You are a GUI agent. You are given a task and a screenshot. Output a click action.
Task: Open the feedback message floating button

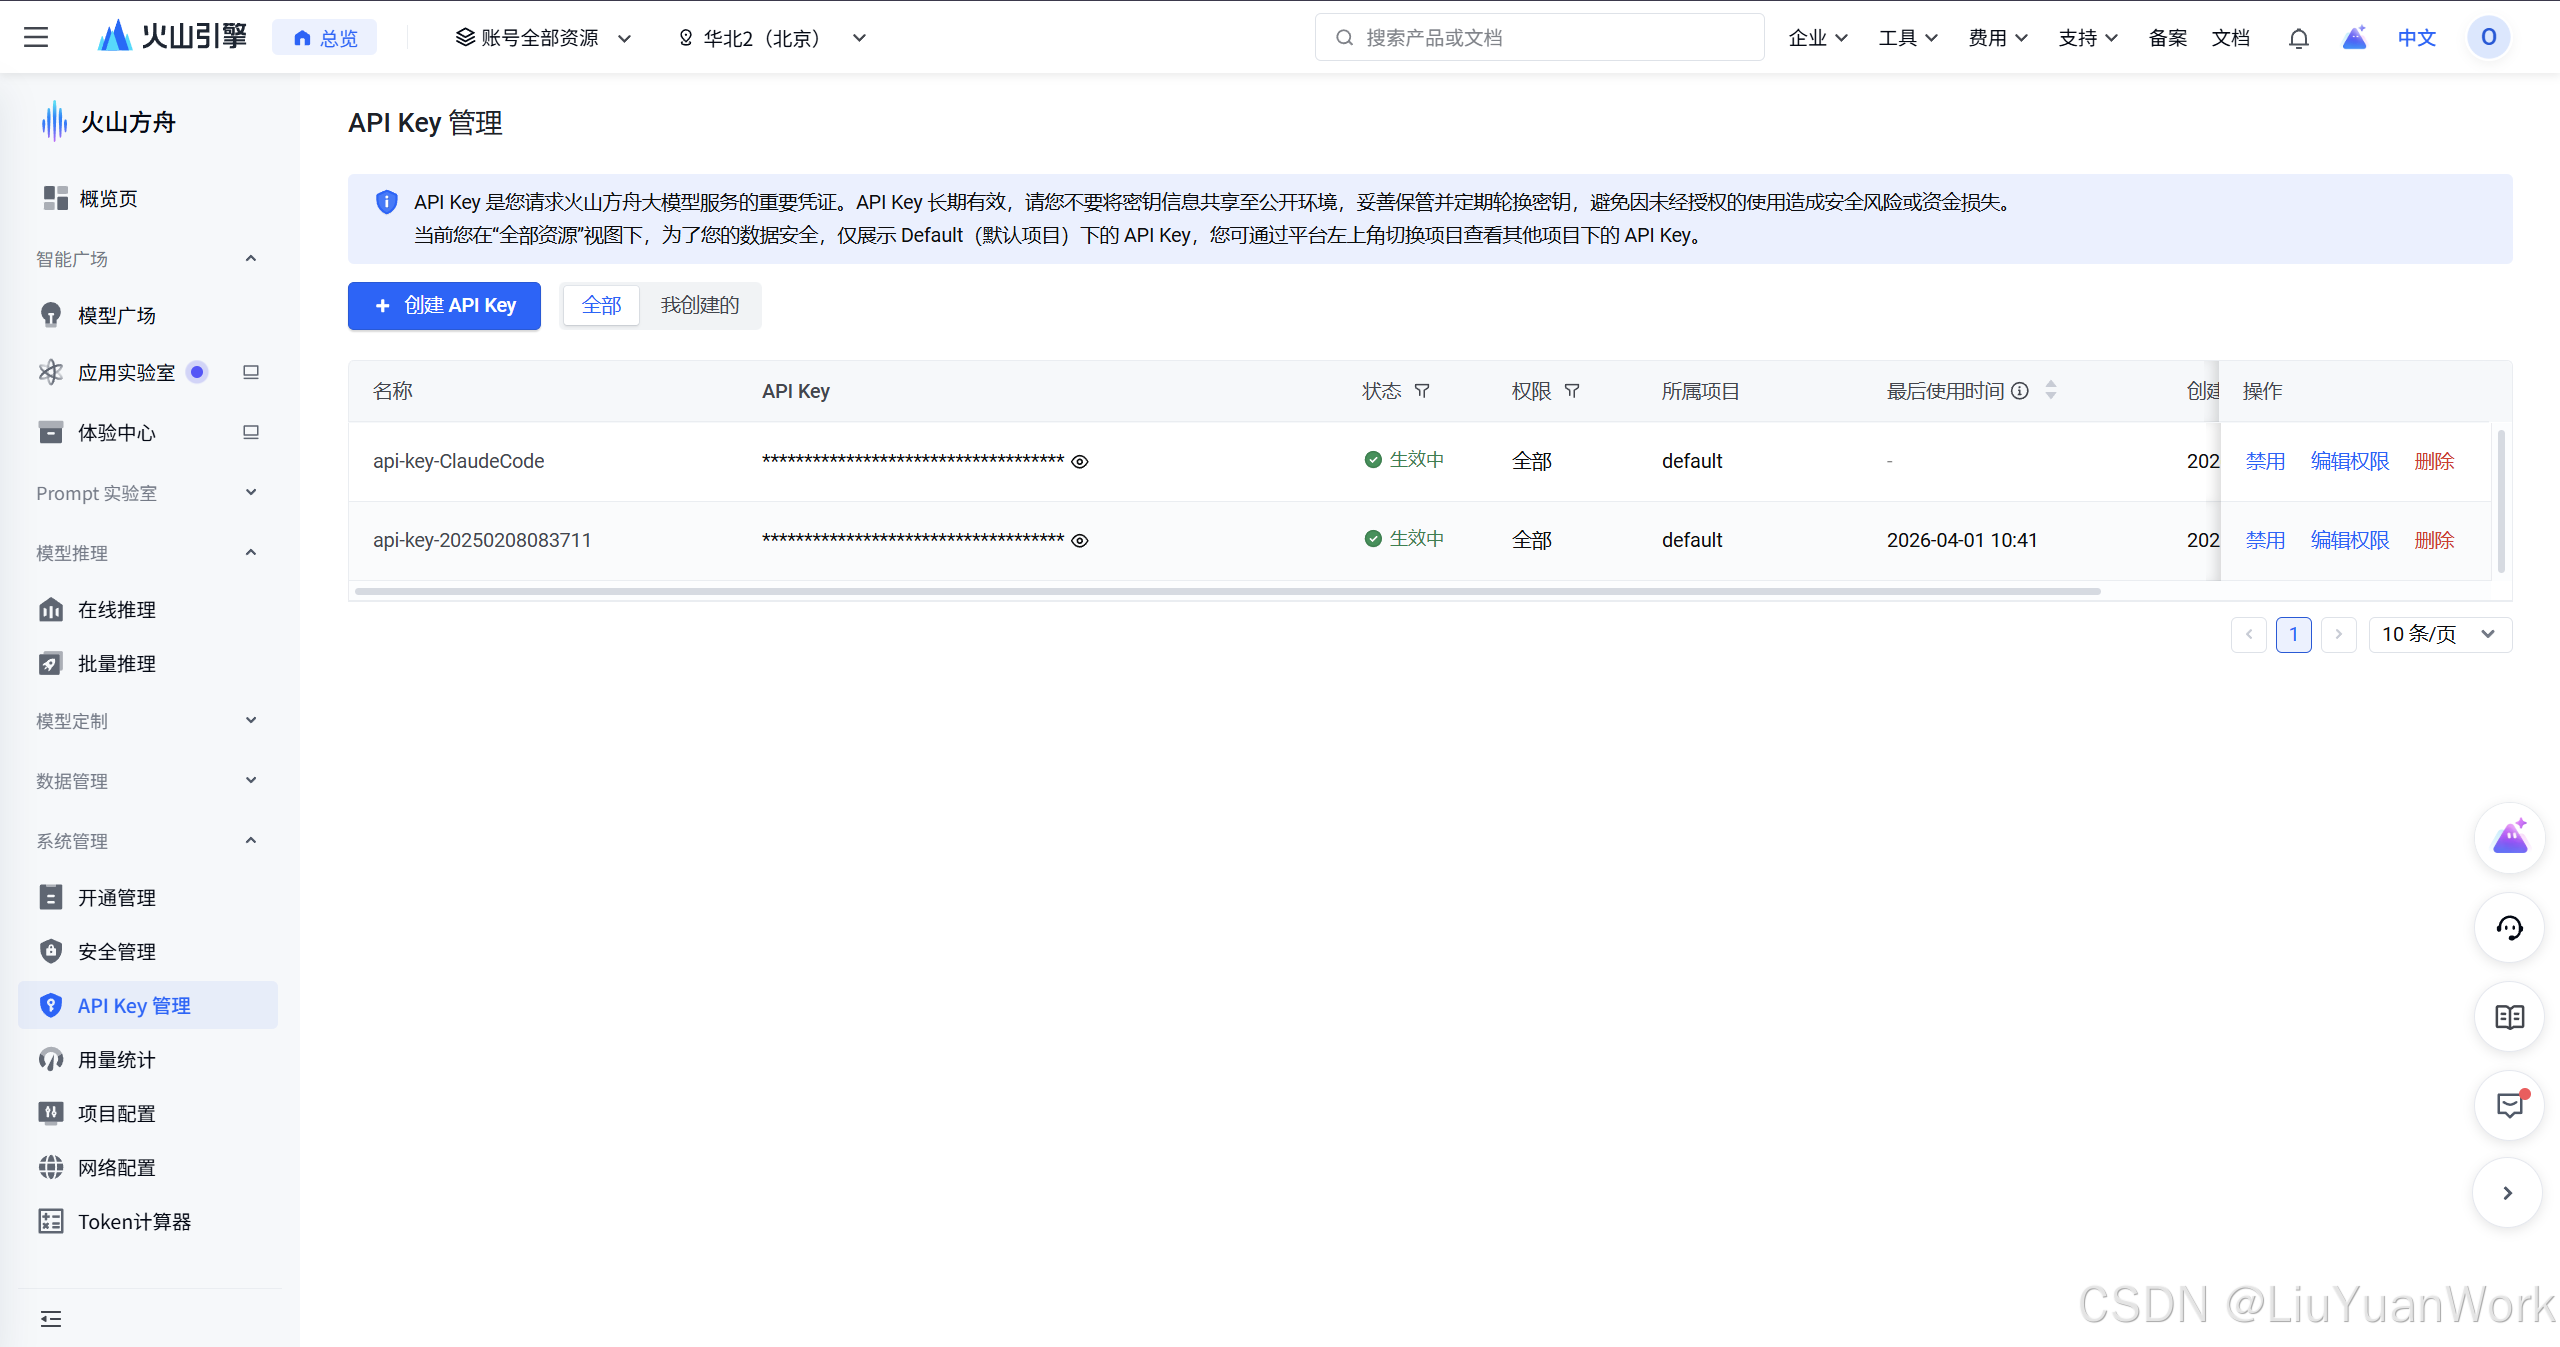(x=2510, y=1106)
